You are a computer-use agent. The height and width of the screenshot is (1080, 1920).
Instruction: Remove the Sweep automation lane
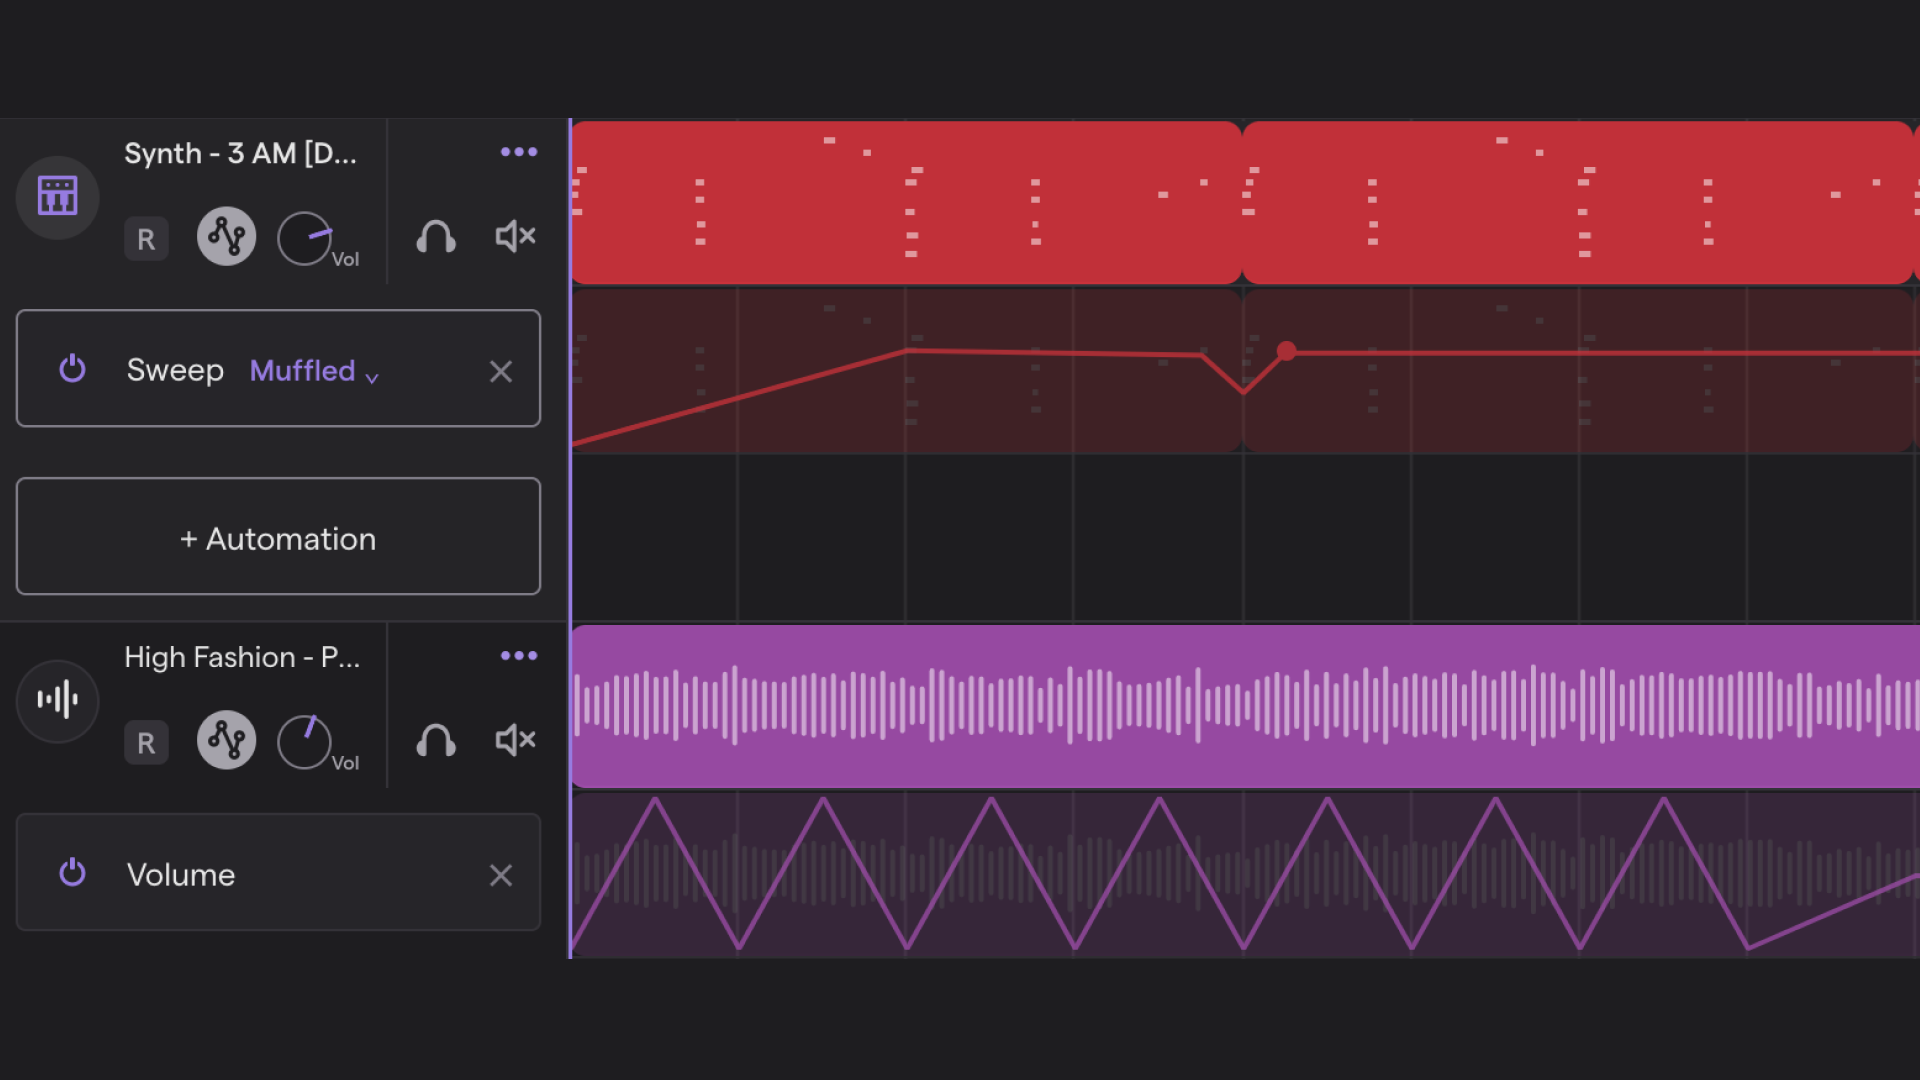501,371
